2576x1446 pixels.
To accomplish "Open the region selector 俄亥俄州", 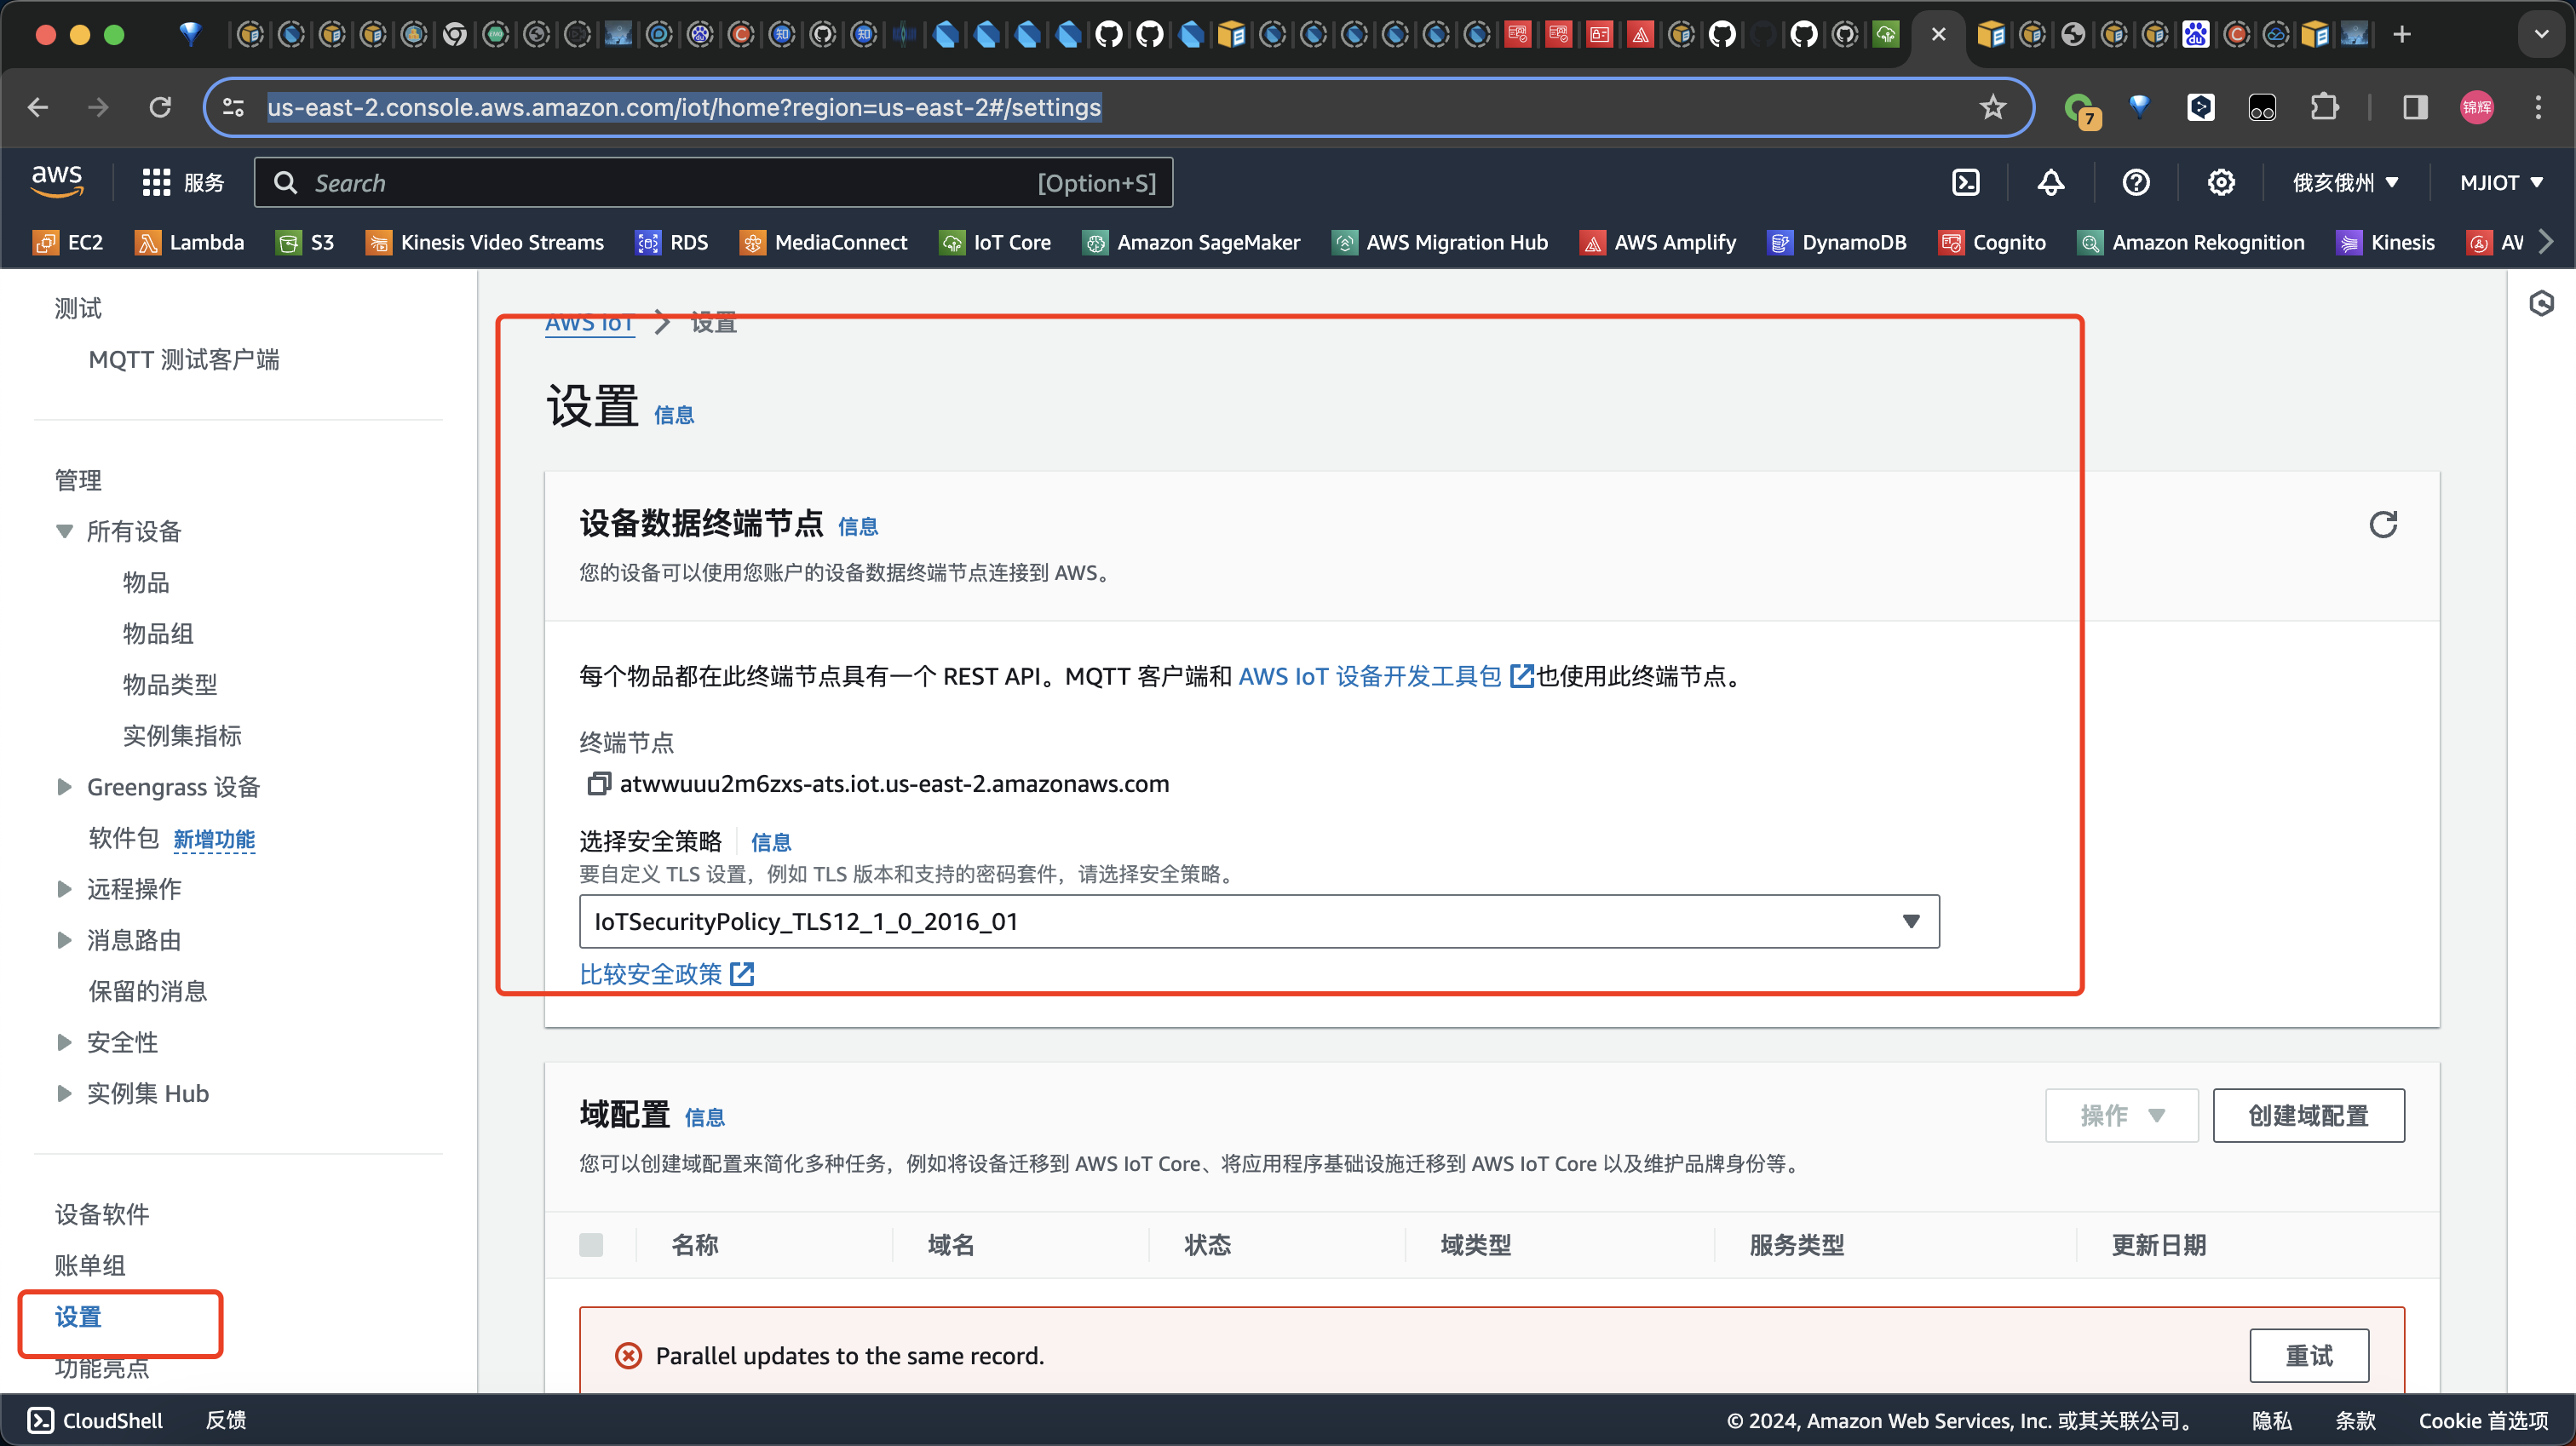I will click(x=2345, y=182).
